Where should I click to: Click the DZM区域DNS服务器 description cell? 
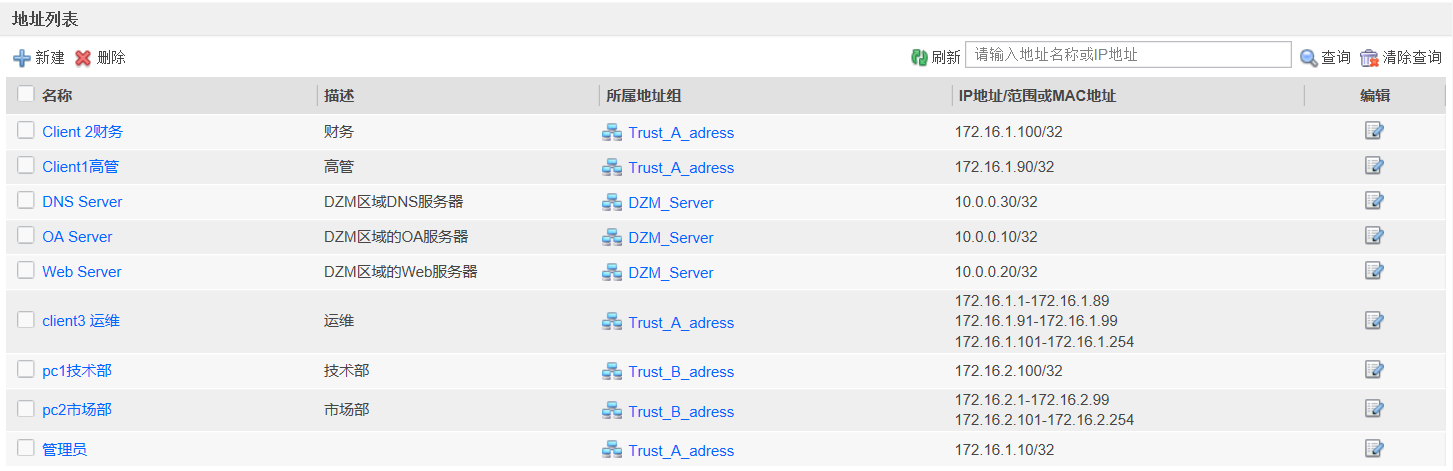pos(394,202)
